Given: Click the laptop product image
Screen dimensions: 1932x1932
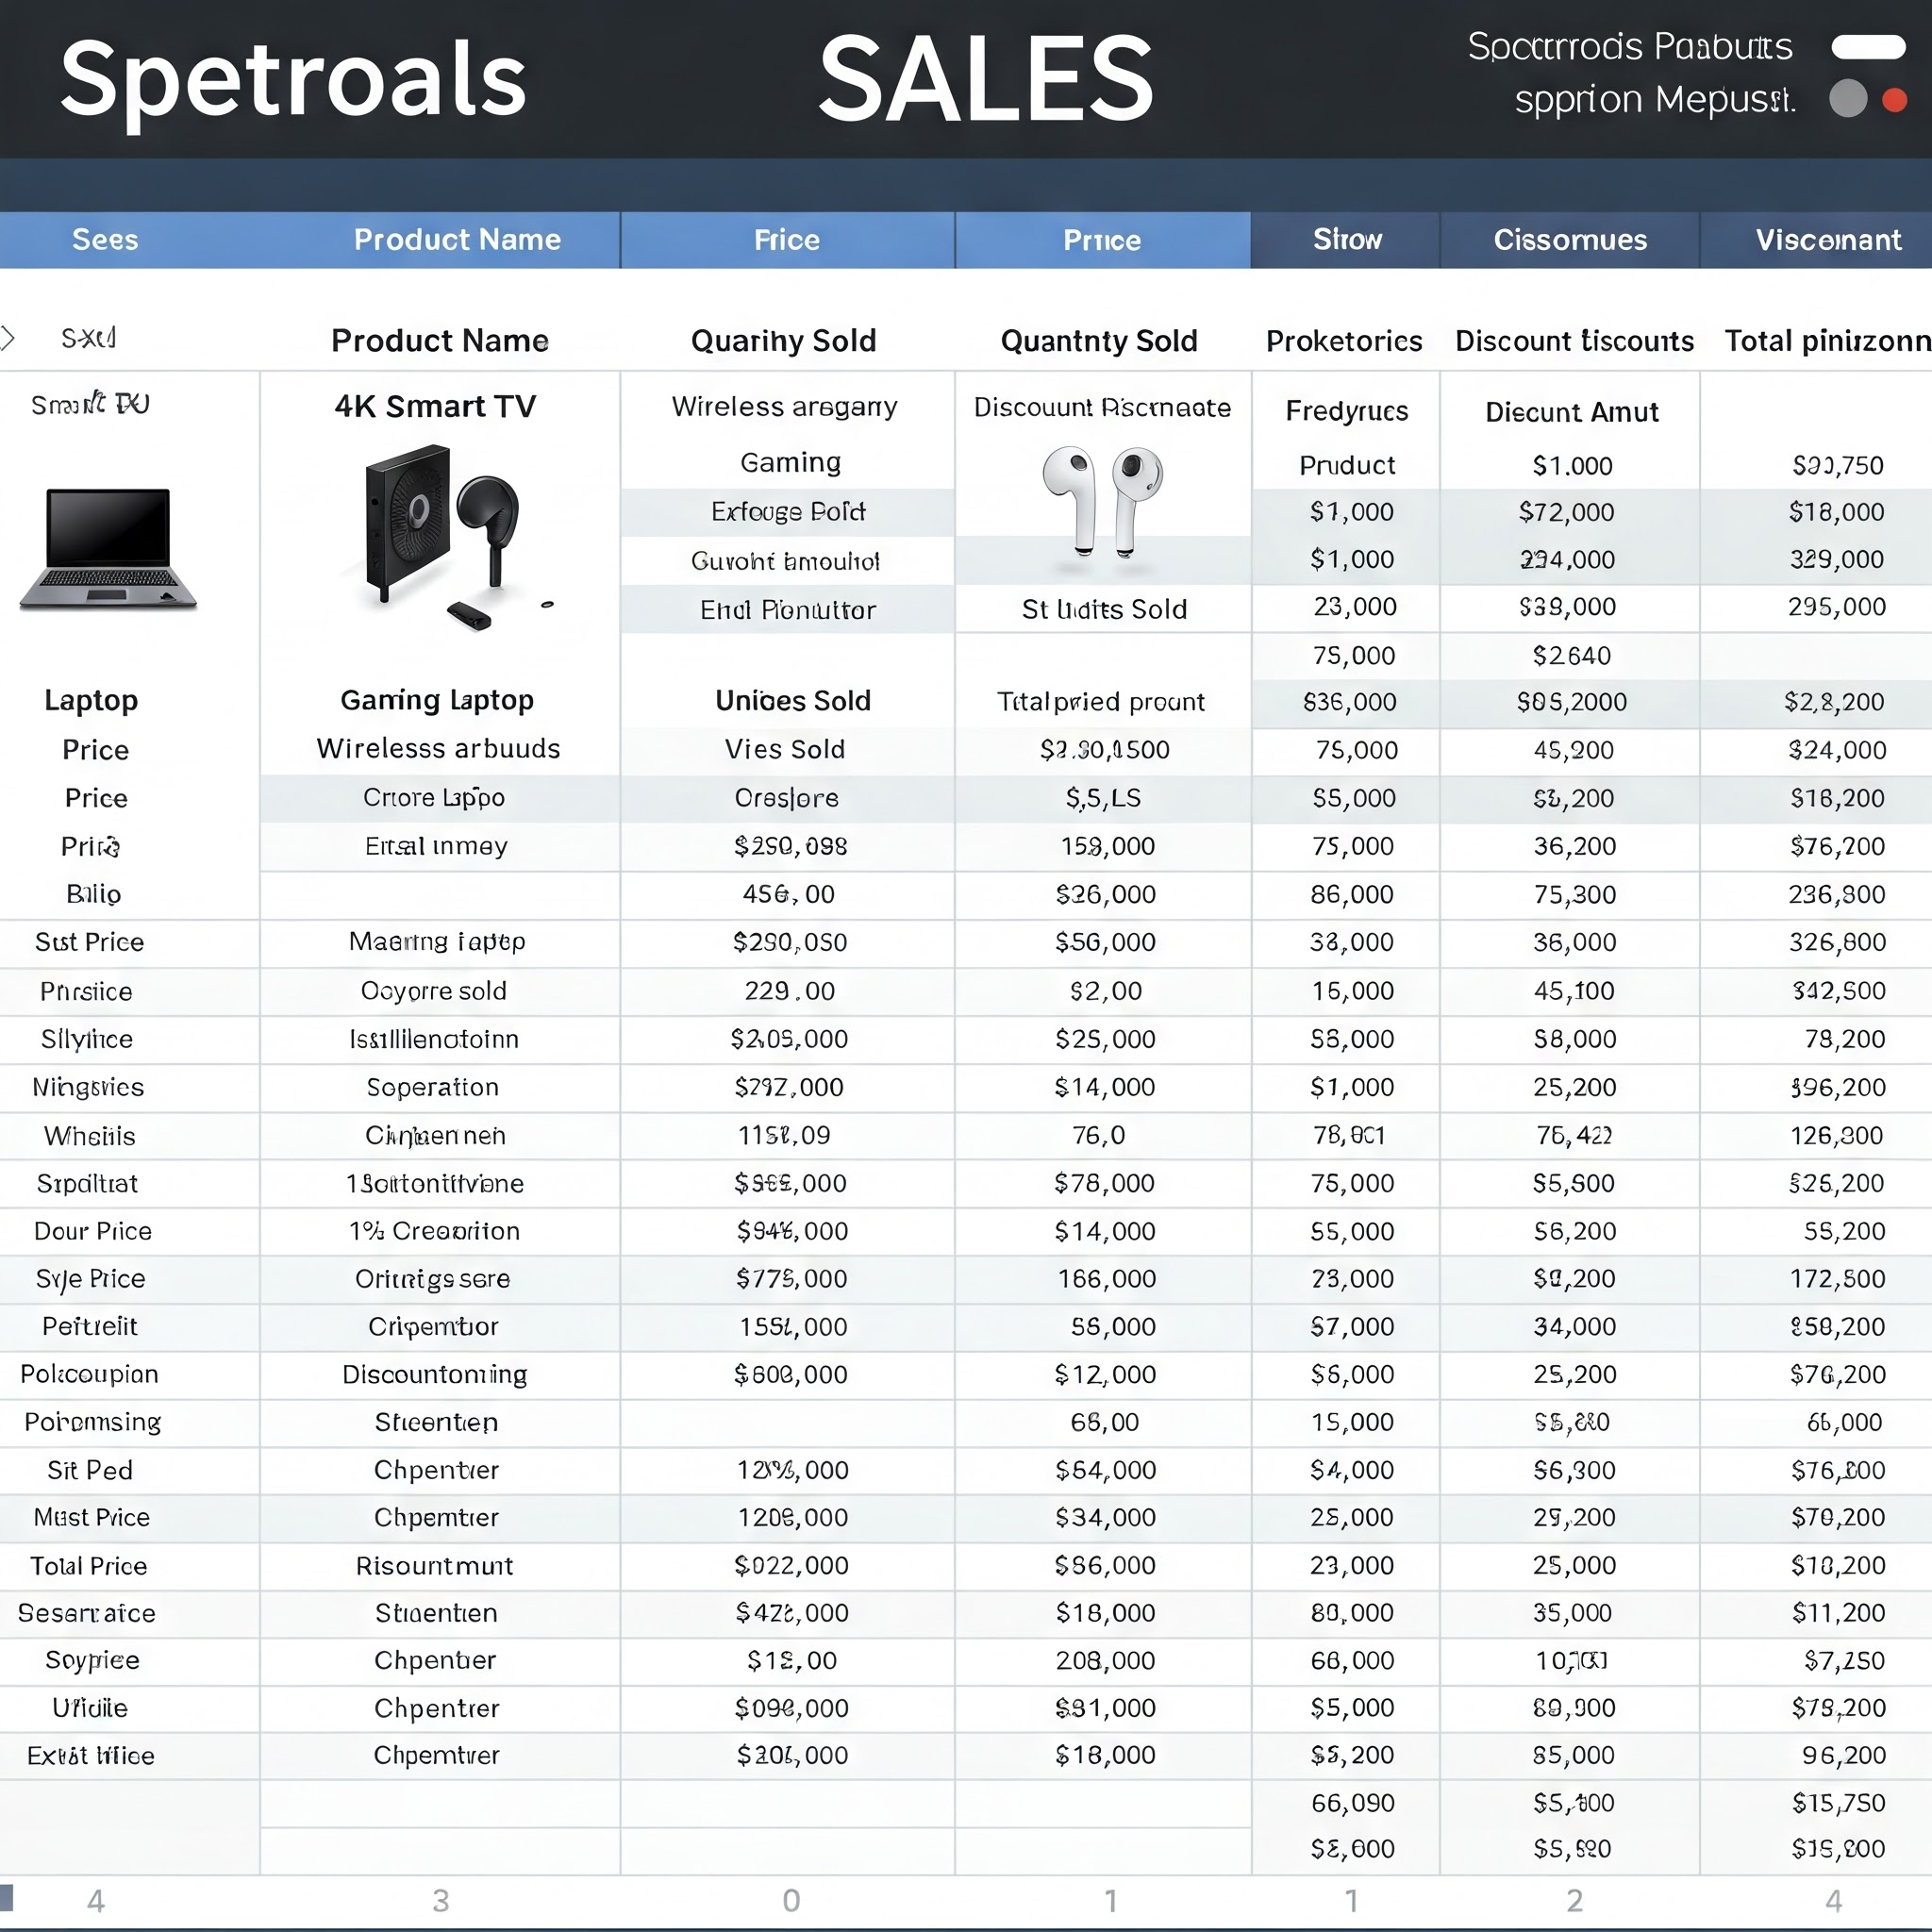Looking at the screenshot, I should pyautogui.click(x=108, y=549).
